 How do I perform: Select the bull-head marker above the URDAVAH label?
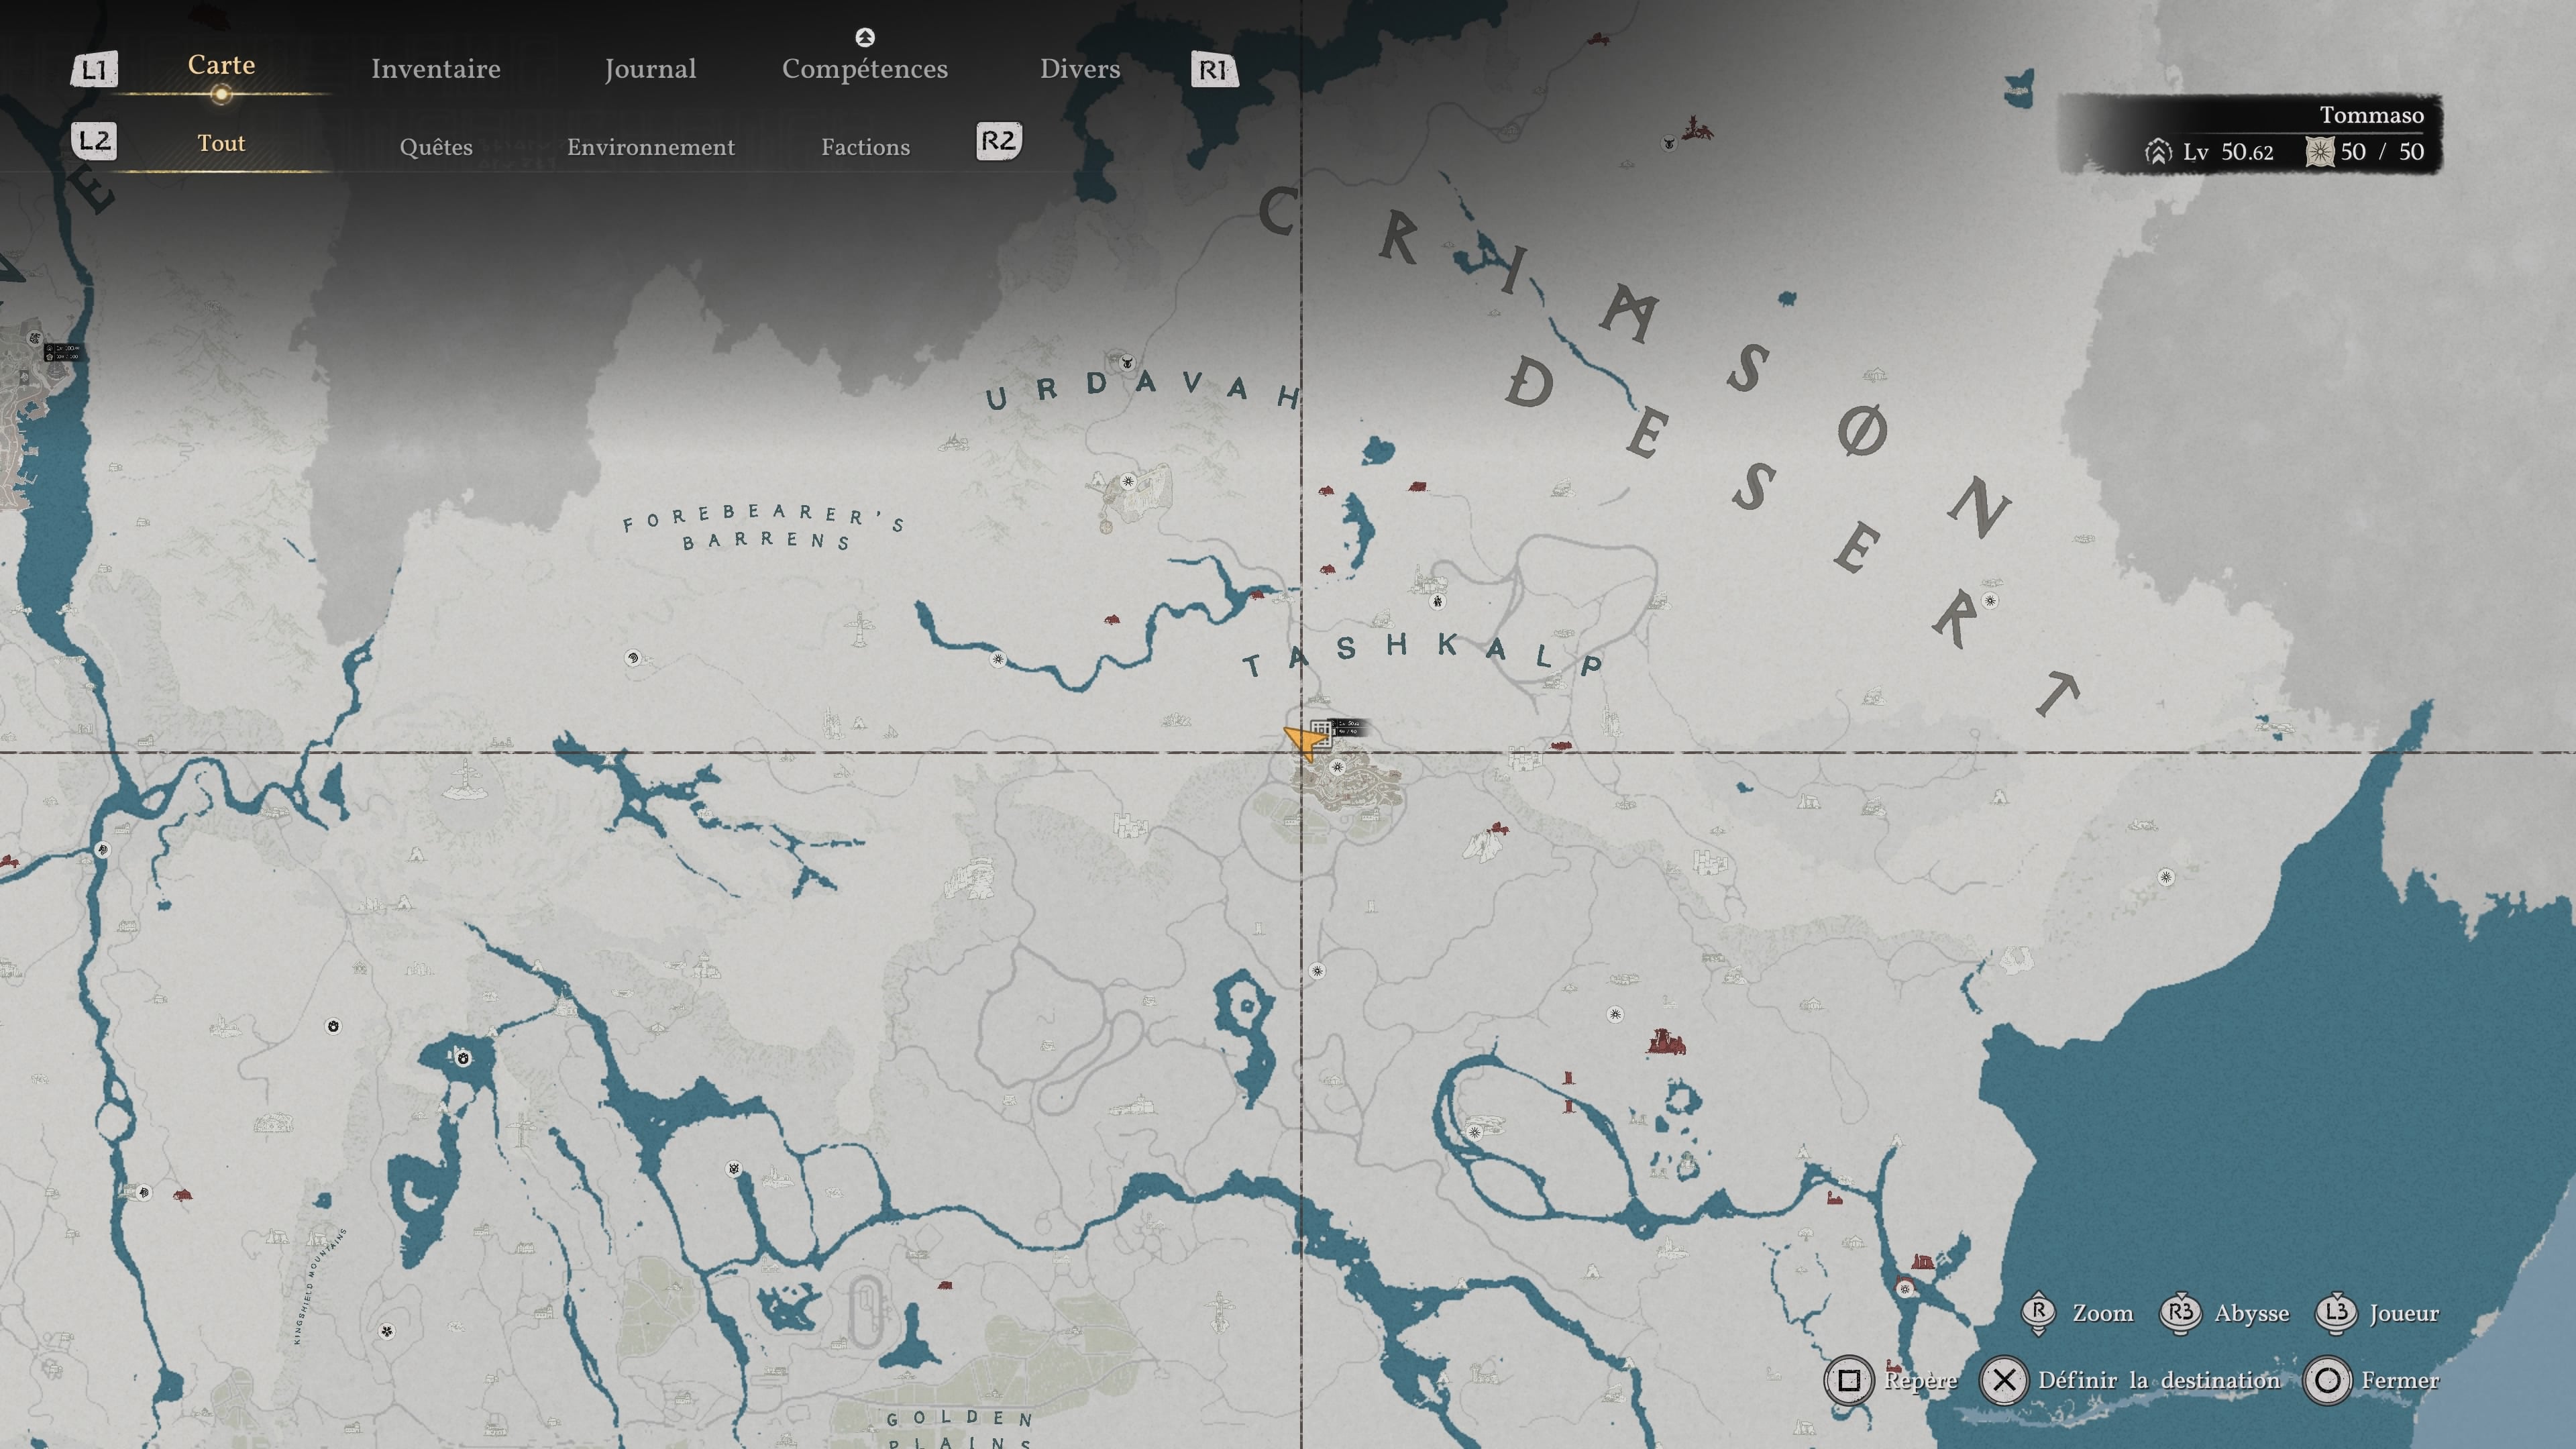1126,362
